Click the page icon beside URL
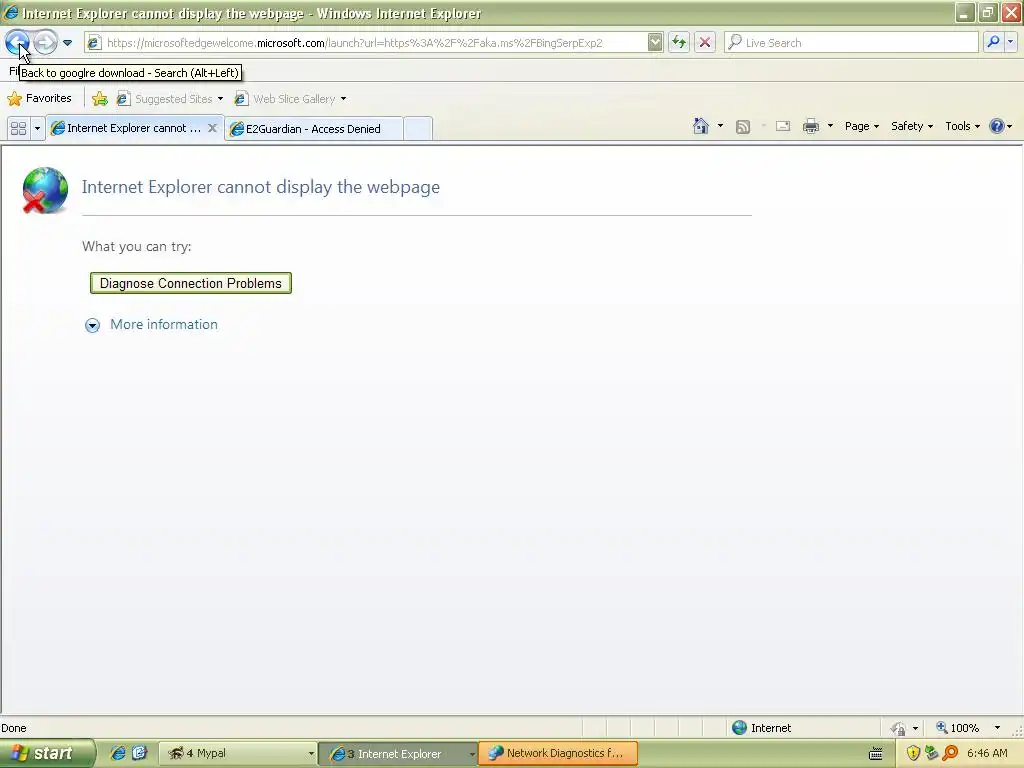The width and height of the screenshot is (1024, 768). click(94, 42)
